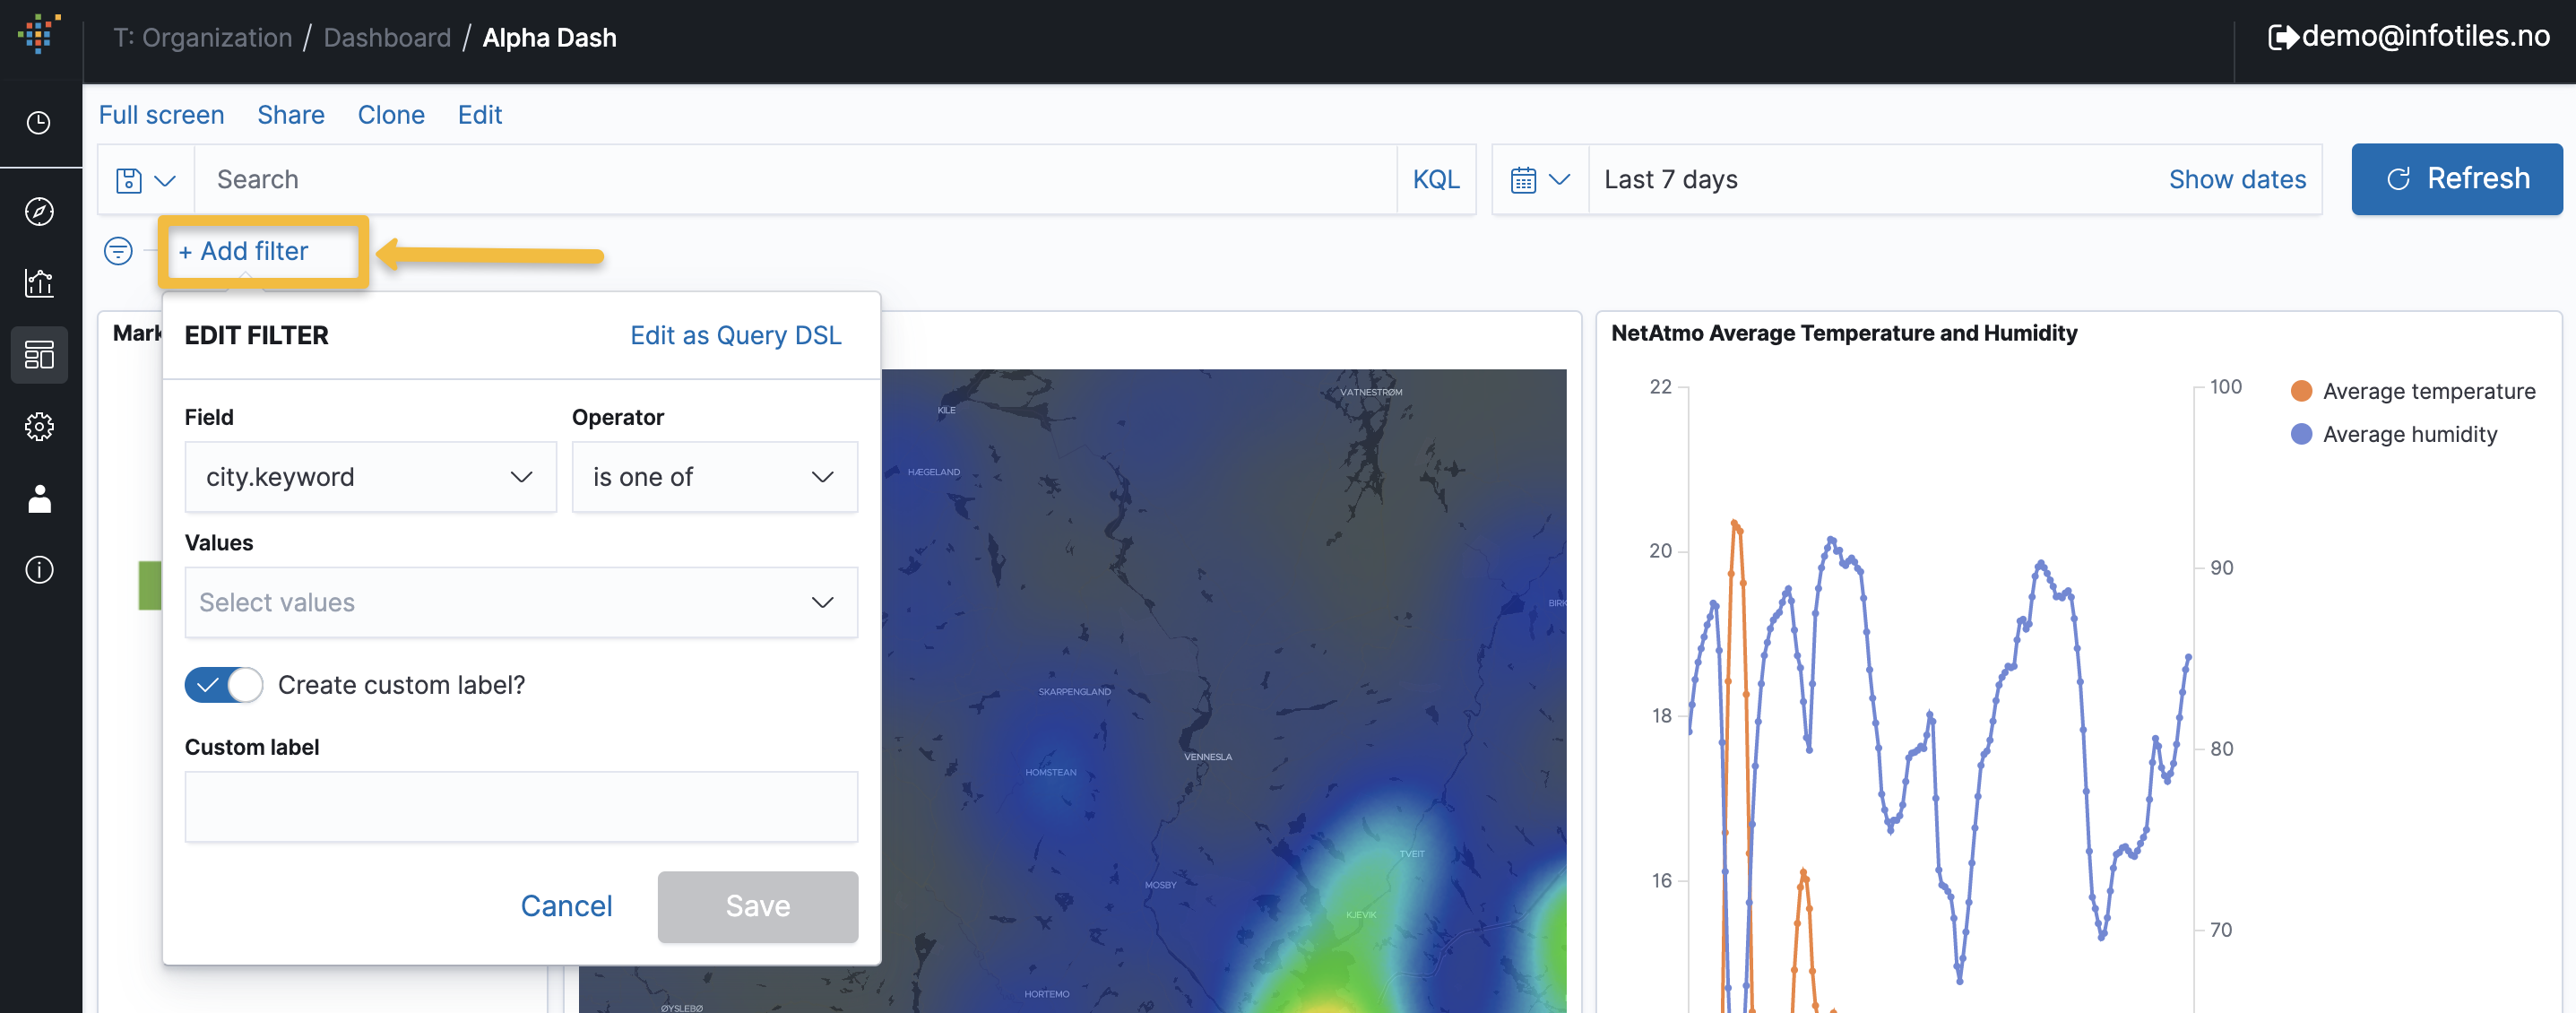The height and width of the screenshot is (1013, 2576).
Task: Click Show dates link
Action: (x=2237, y=180)
